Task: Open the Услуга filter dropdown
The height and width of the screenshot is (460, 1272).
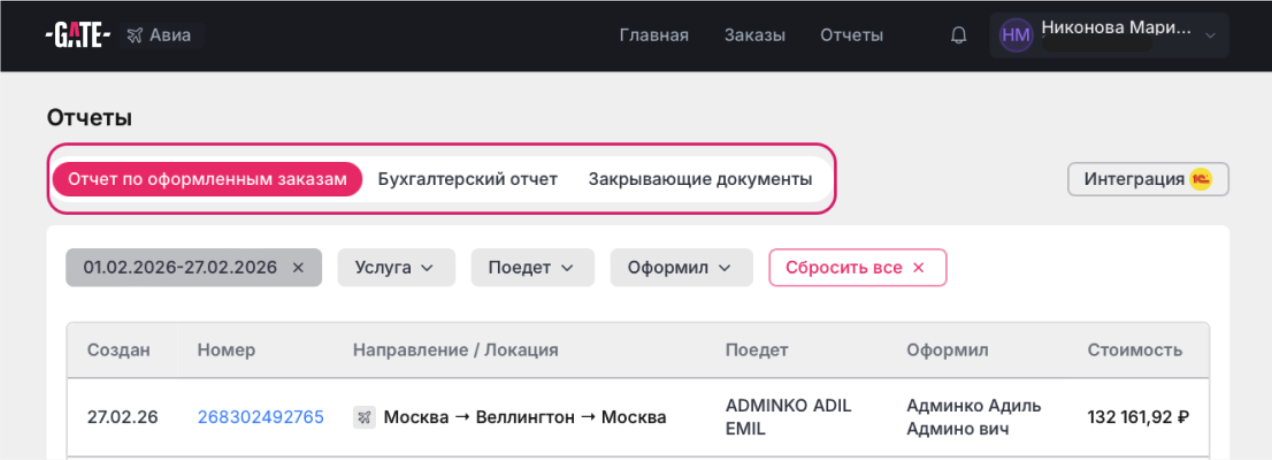Action: [x=396, y=268]
